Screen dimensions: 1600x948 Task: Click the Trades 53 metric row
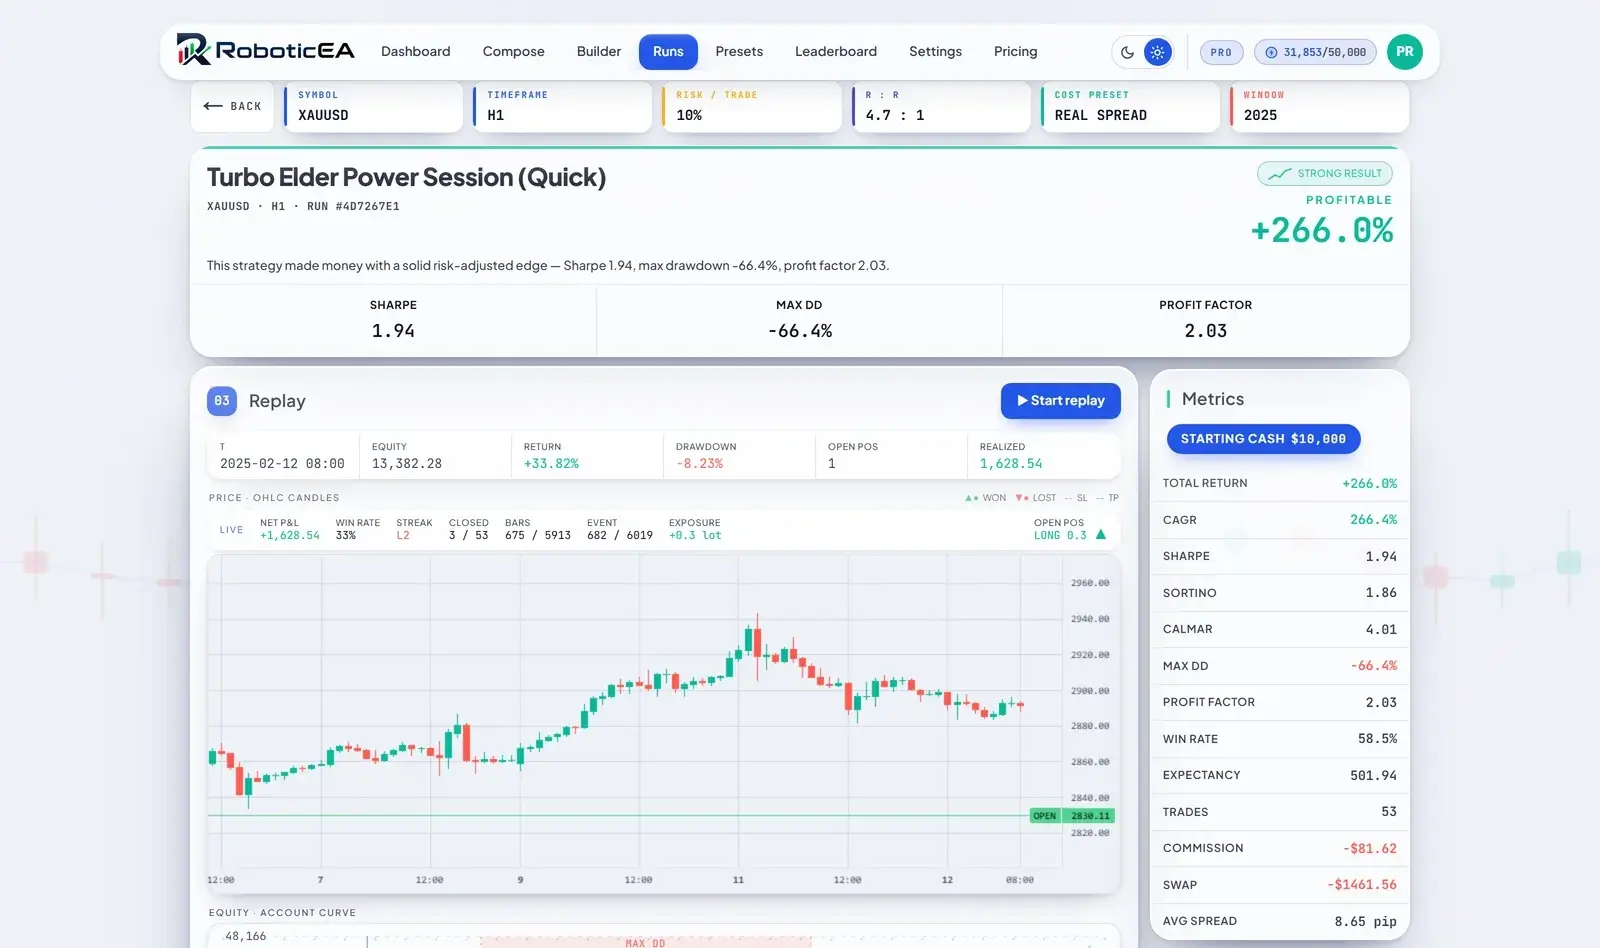click(x=1280, y=812)
